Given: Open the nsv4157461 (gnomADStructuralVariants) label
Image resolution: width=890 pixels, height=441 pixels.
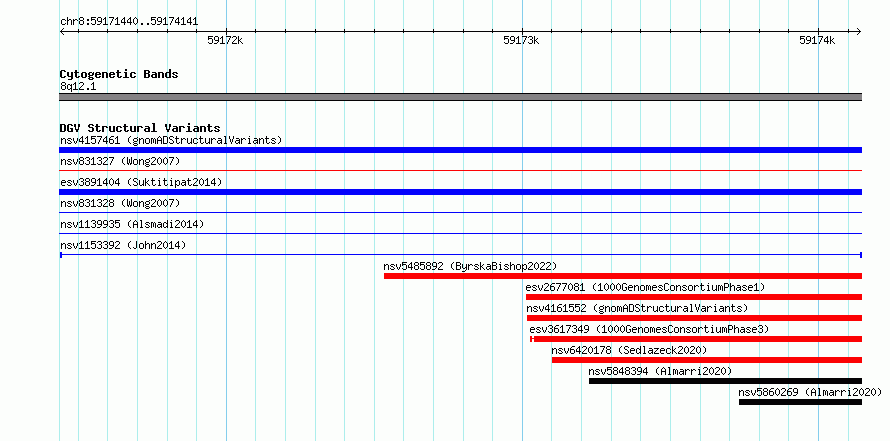Looking at the screenshot, I should tap(171, 140).
